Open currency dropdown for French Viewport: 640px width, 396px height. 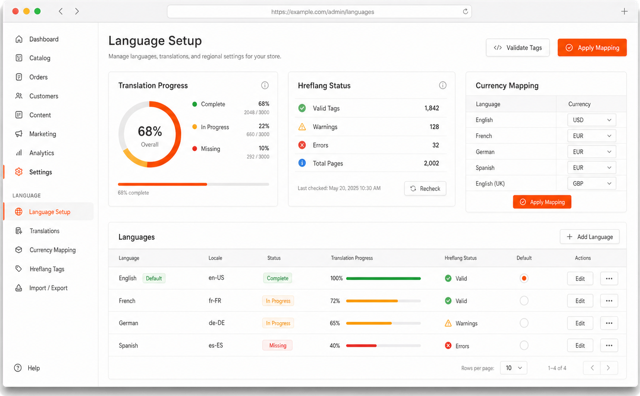(x=591, y=136)
